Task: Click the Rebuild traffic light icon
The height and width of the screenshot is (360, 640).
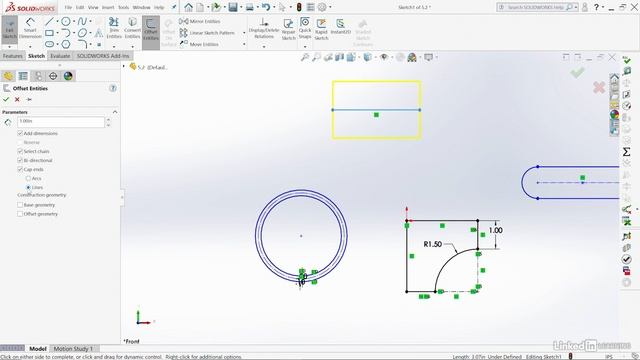Action: click(x=299, y=7)
